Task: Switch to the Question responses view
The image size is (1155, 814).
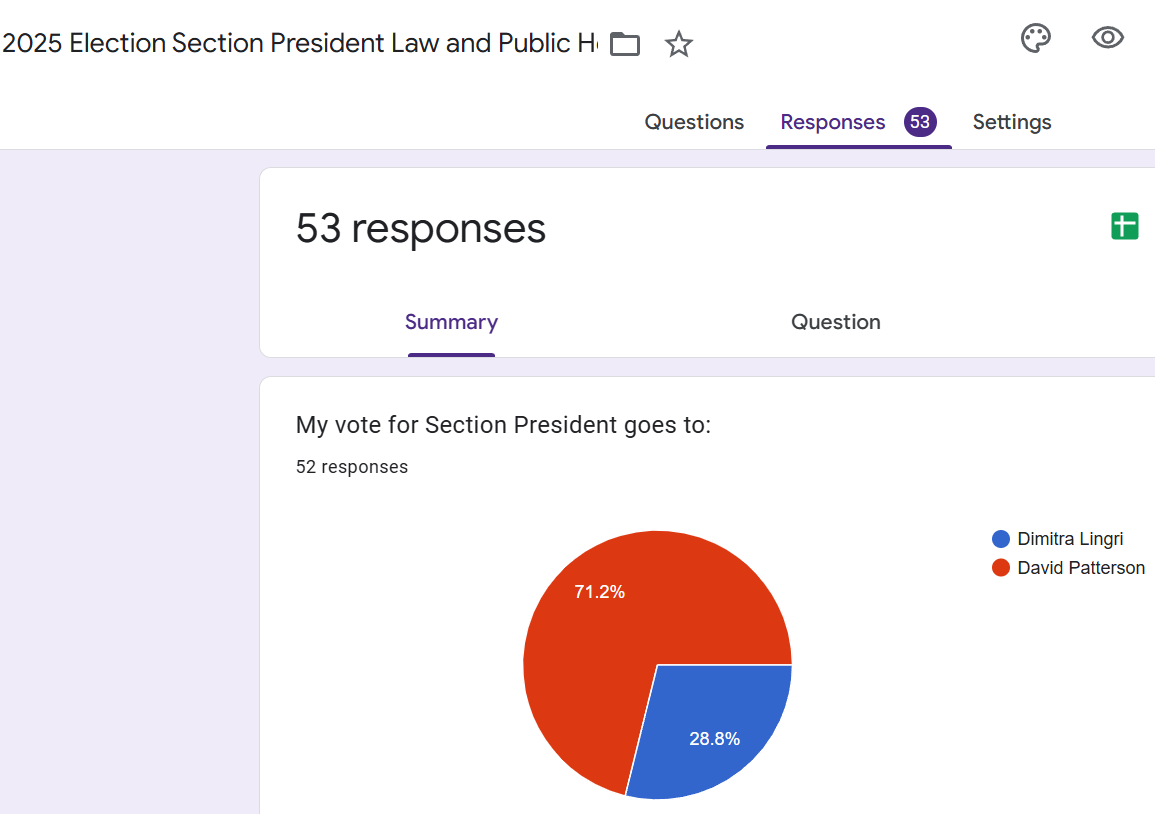Action: (836, 322)
